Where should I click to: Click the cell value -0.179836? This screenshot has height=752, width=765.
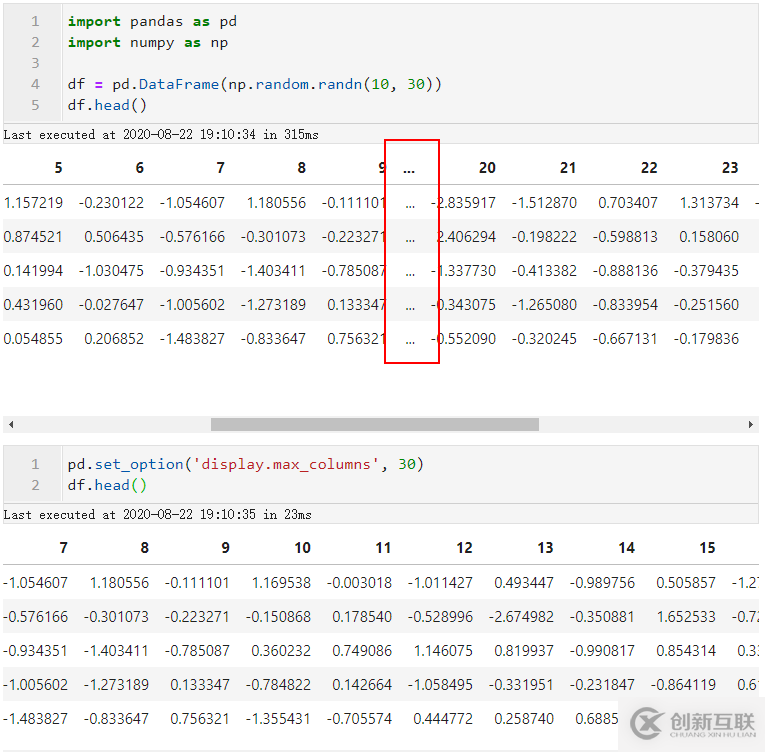[706, 339]
